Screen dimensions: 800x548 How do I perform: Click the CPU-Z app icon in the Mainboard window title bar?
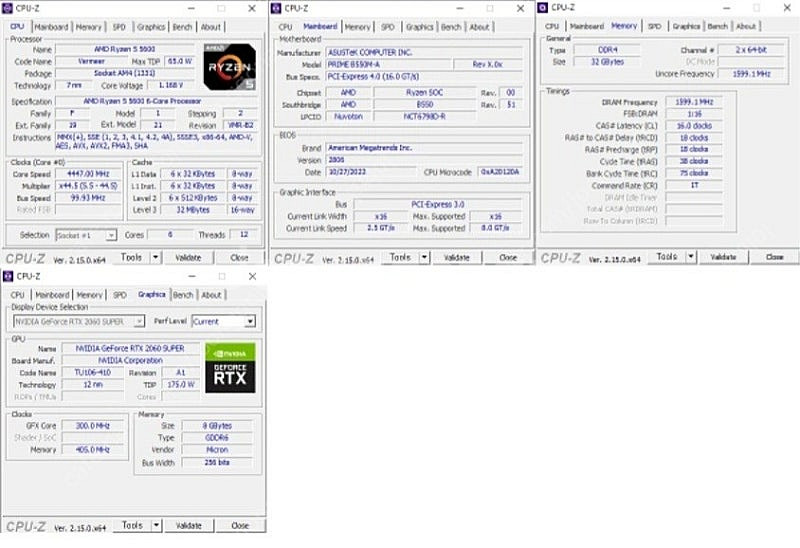point(276,8)
